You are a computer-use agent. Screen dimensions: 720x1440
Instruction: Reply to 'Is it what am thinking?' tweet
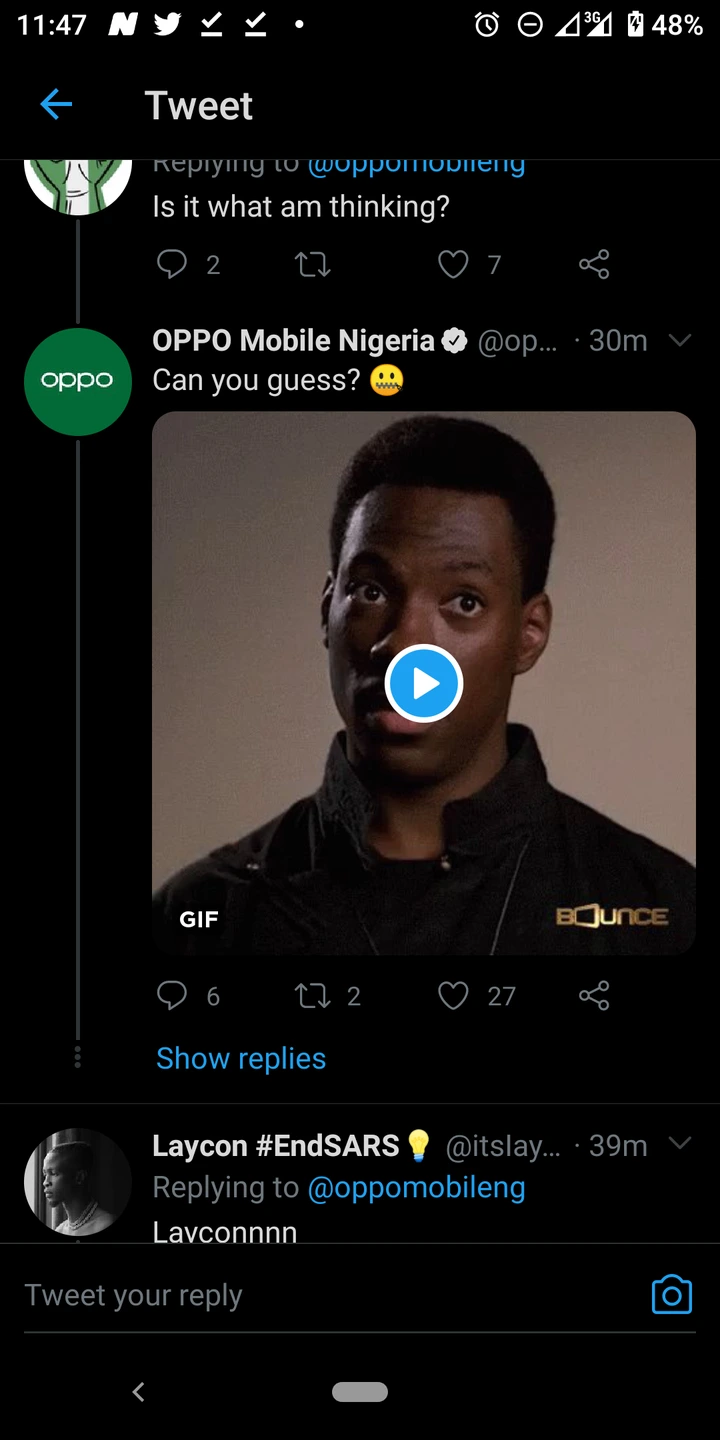[173, 264]
